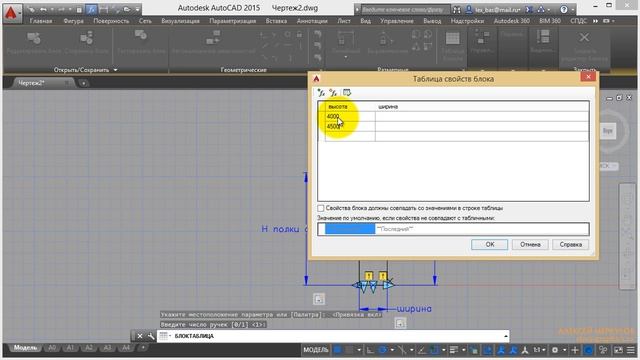Click the status bar customization menu icon
Screen dimensions: 640x360
(631, 350)
